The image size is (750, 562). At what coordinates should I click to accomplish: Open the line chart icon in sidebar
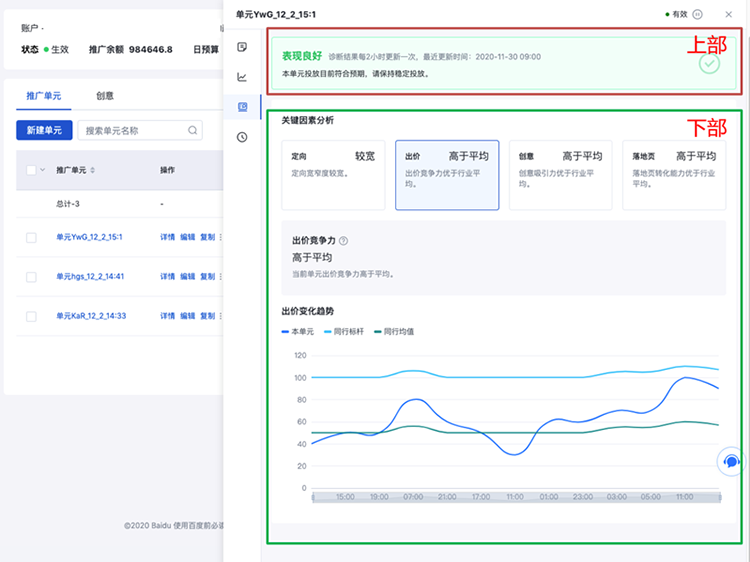point(242,77)
